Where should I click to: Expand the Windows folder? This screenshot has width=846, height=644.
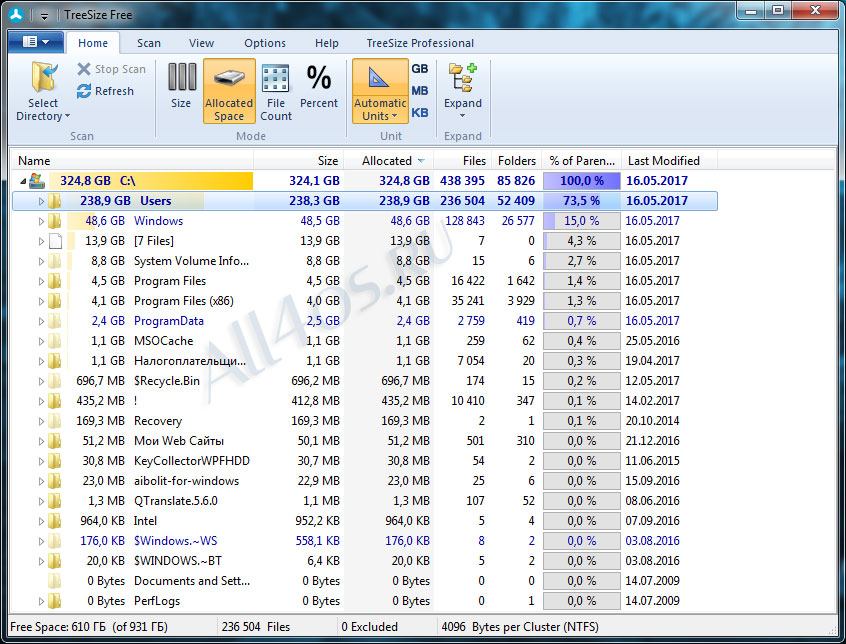point(41,221)
